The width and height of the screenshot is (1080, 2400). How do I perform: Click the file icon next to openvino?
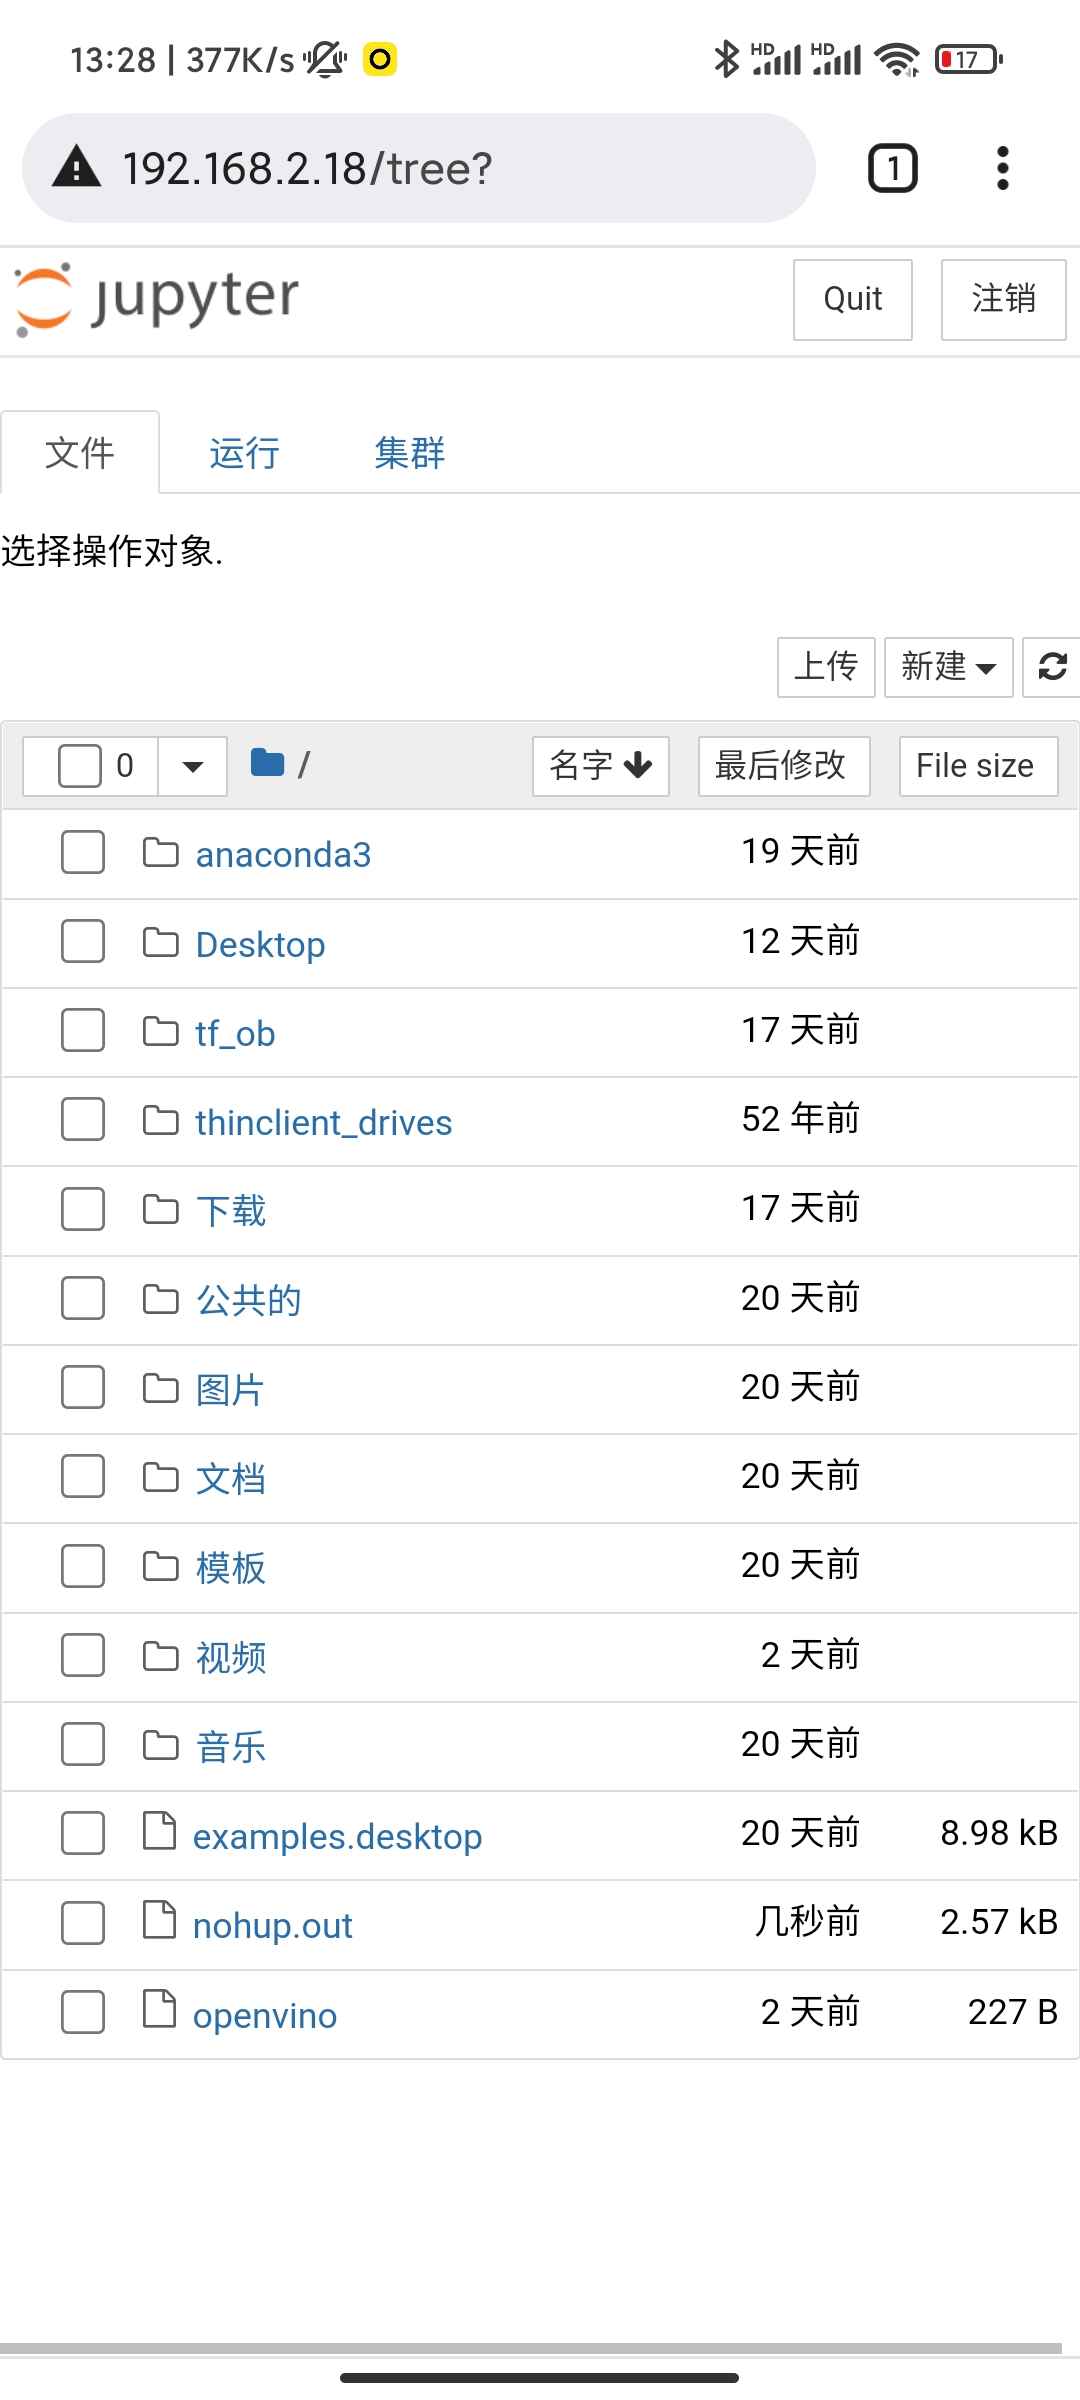pyautogui.click(x=160, y=2010)
